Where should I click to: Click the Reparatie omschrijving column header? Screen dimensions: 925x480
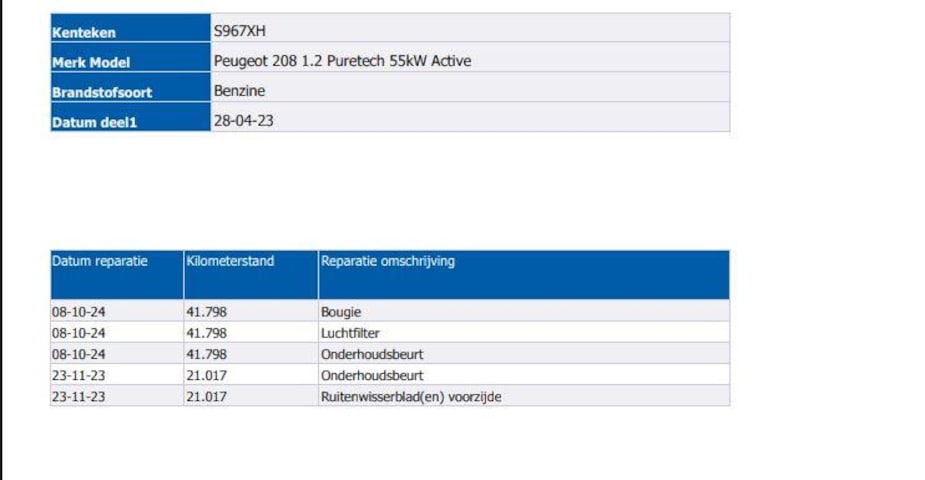[388, 262]
